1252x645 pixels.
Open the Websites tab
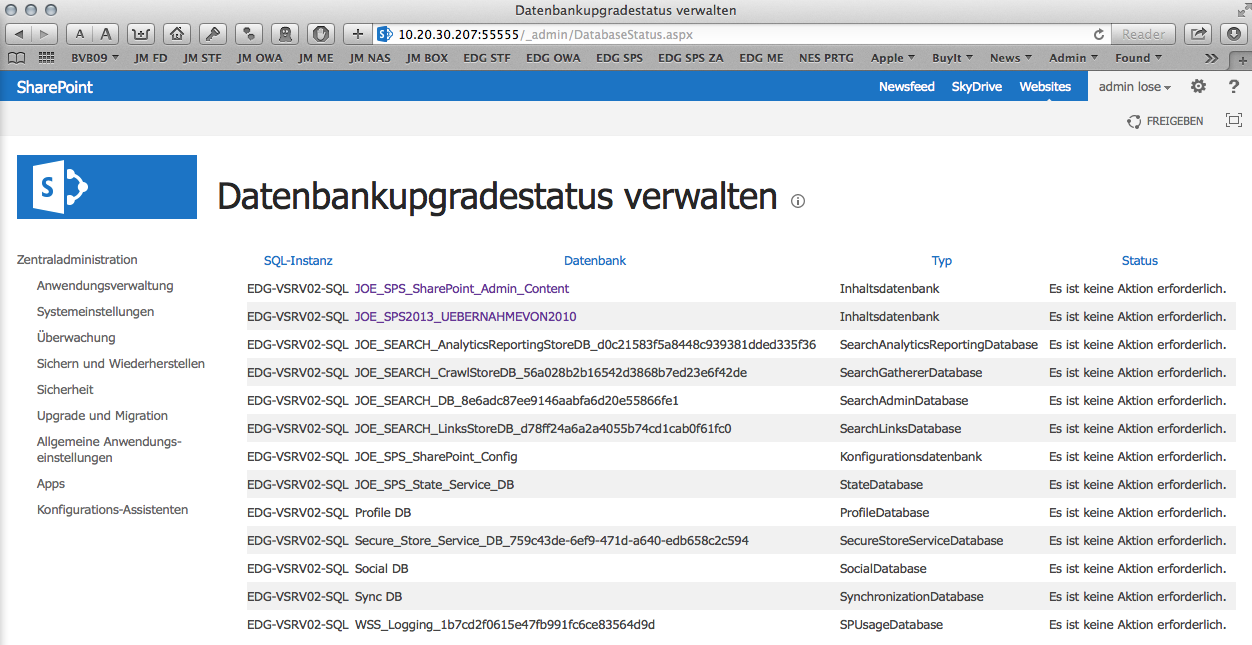pyautogui.click(x=1045, y=87)
